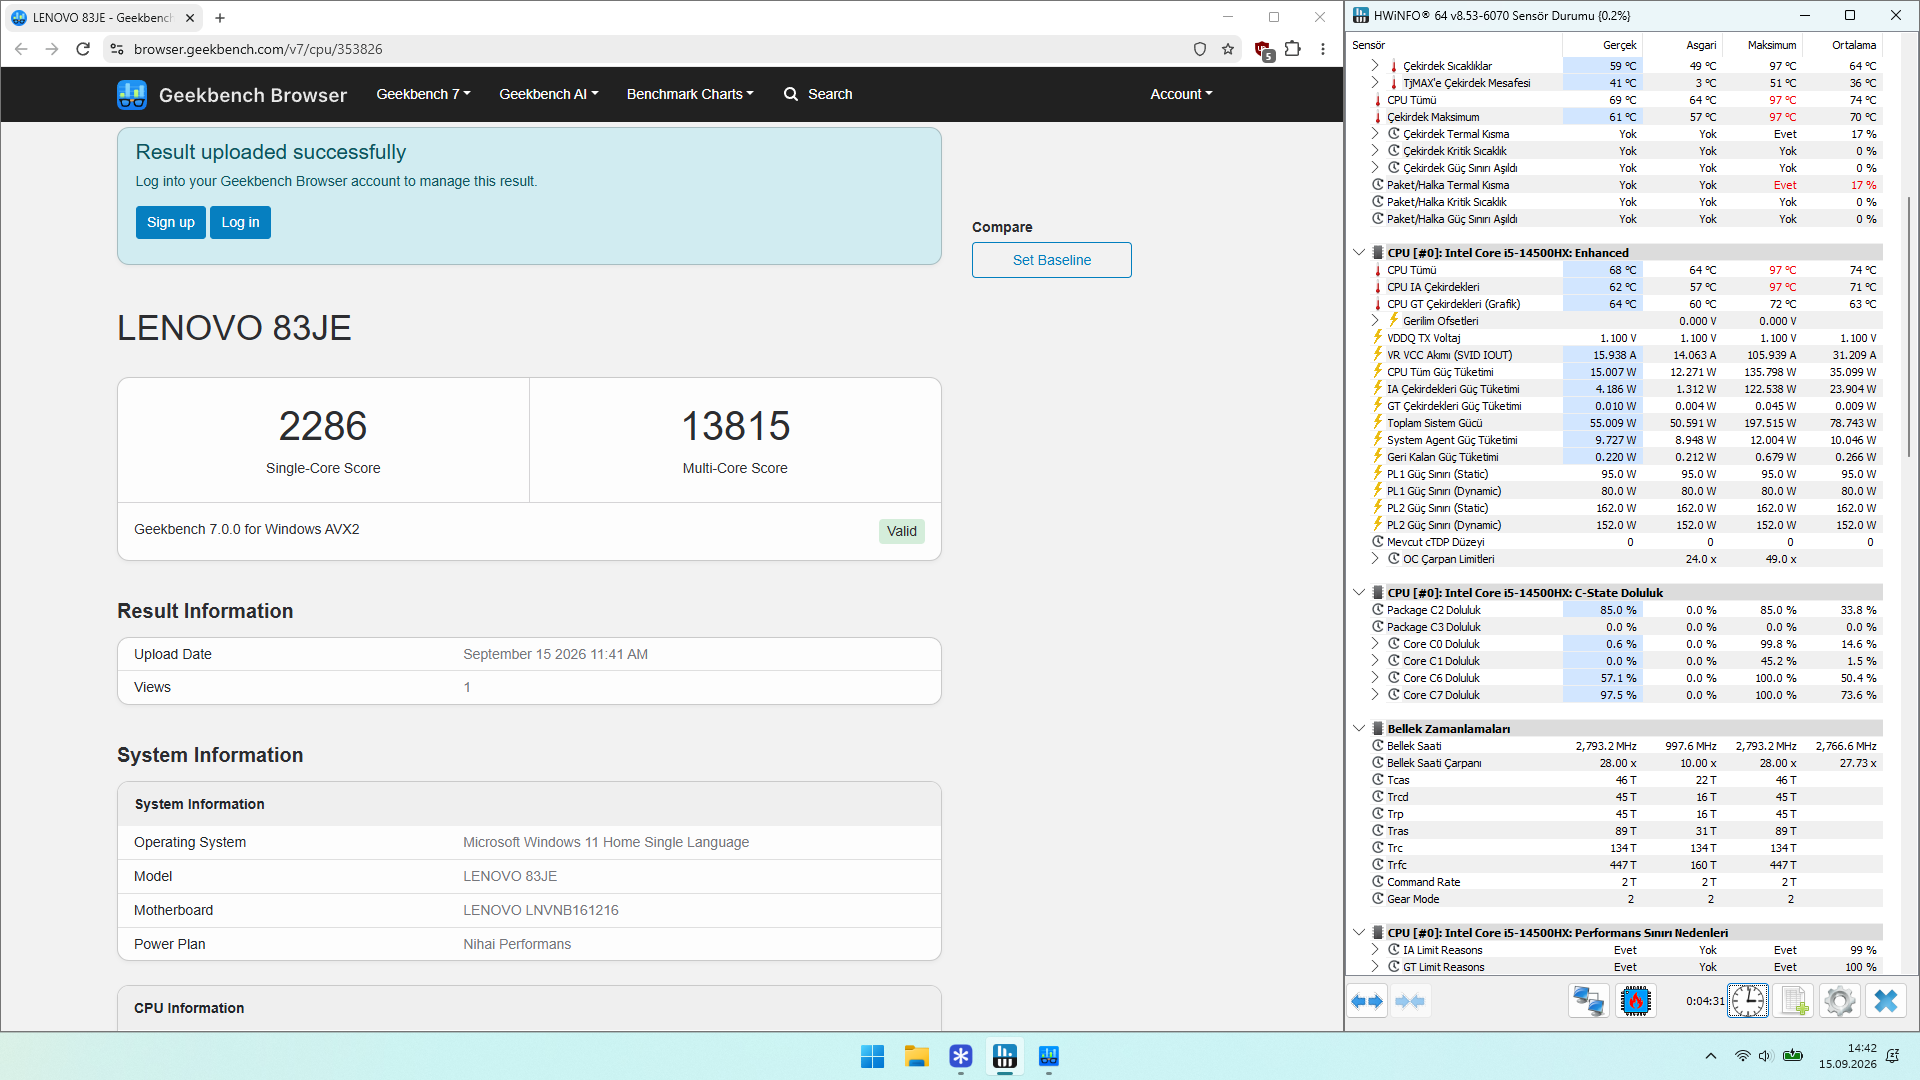Open the Benchmark Charts menu
The height and width of the screenshot is (1080, 1920).
[690, 94]
